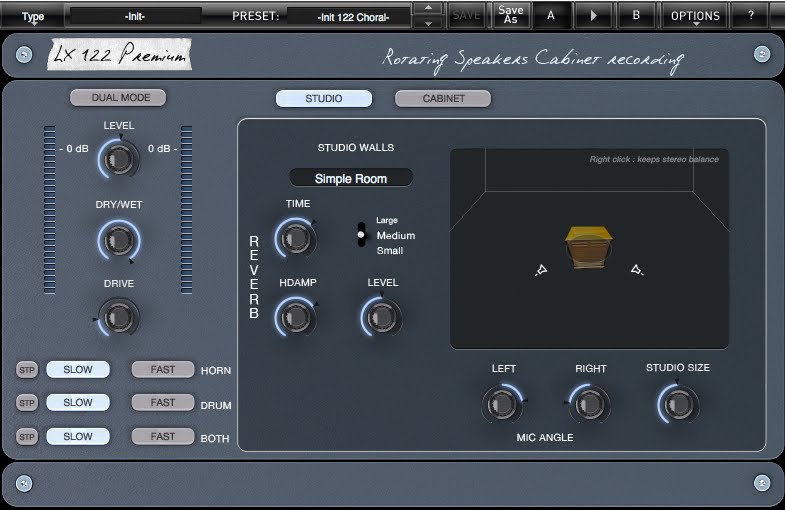
Task: Stop the HORN rotor with STP
Action: click(27, 370)
